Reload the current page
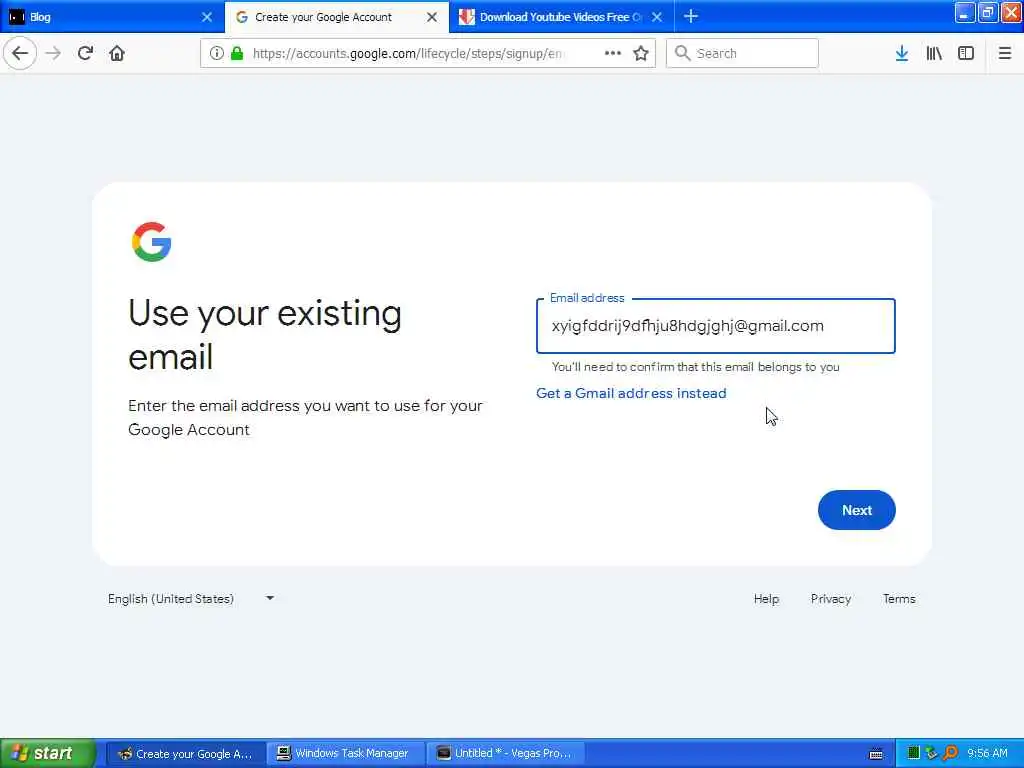Screen dimensions: 1024x768 (x=85, y=53)
